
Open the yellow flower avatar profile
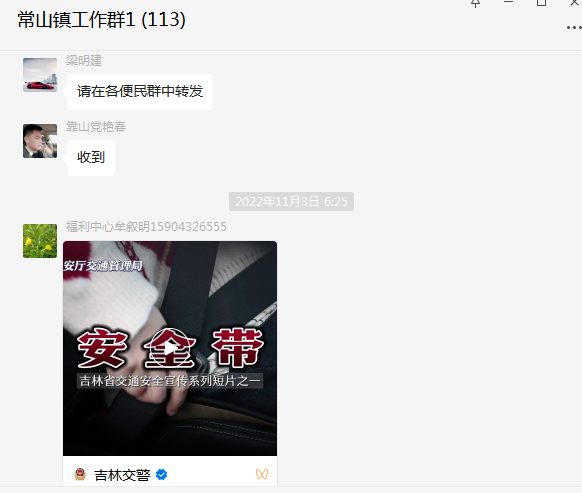coord(40,241)
